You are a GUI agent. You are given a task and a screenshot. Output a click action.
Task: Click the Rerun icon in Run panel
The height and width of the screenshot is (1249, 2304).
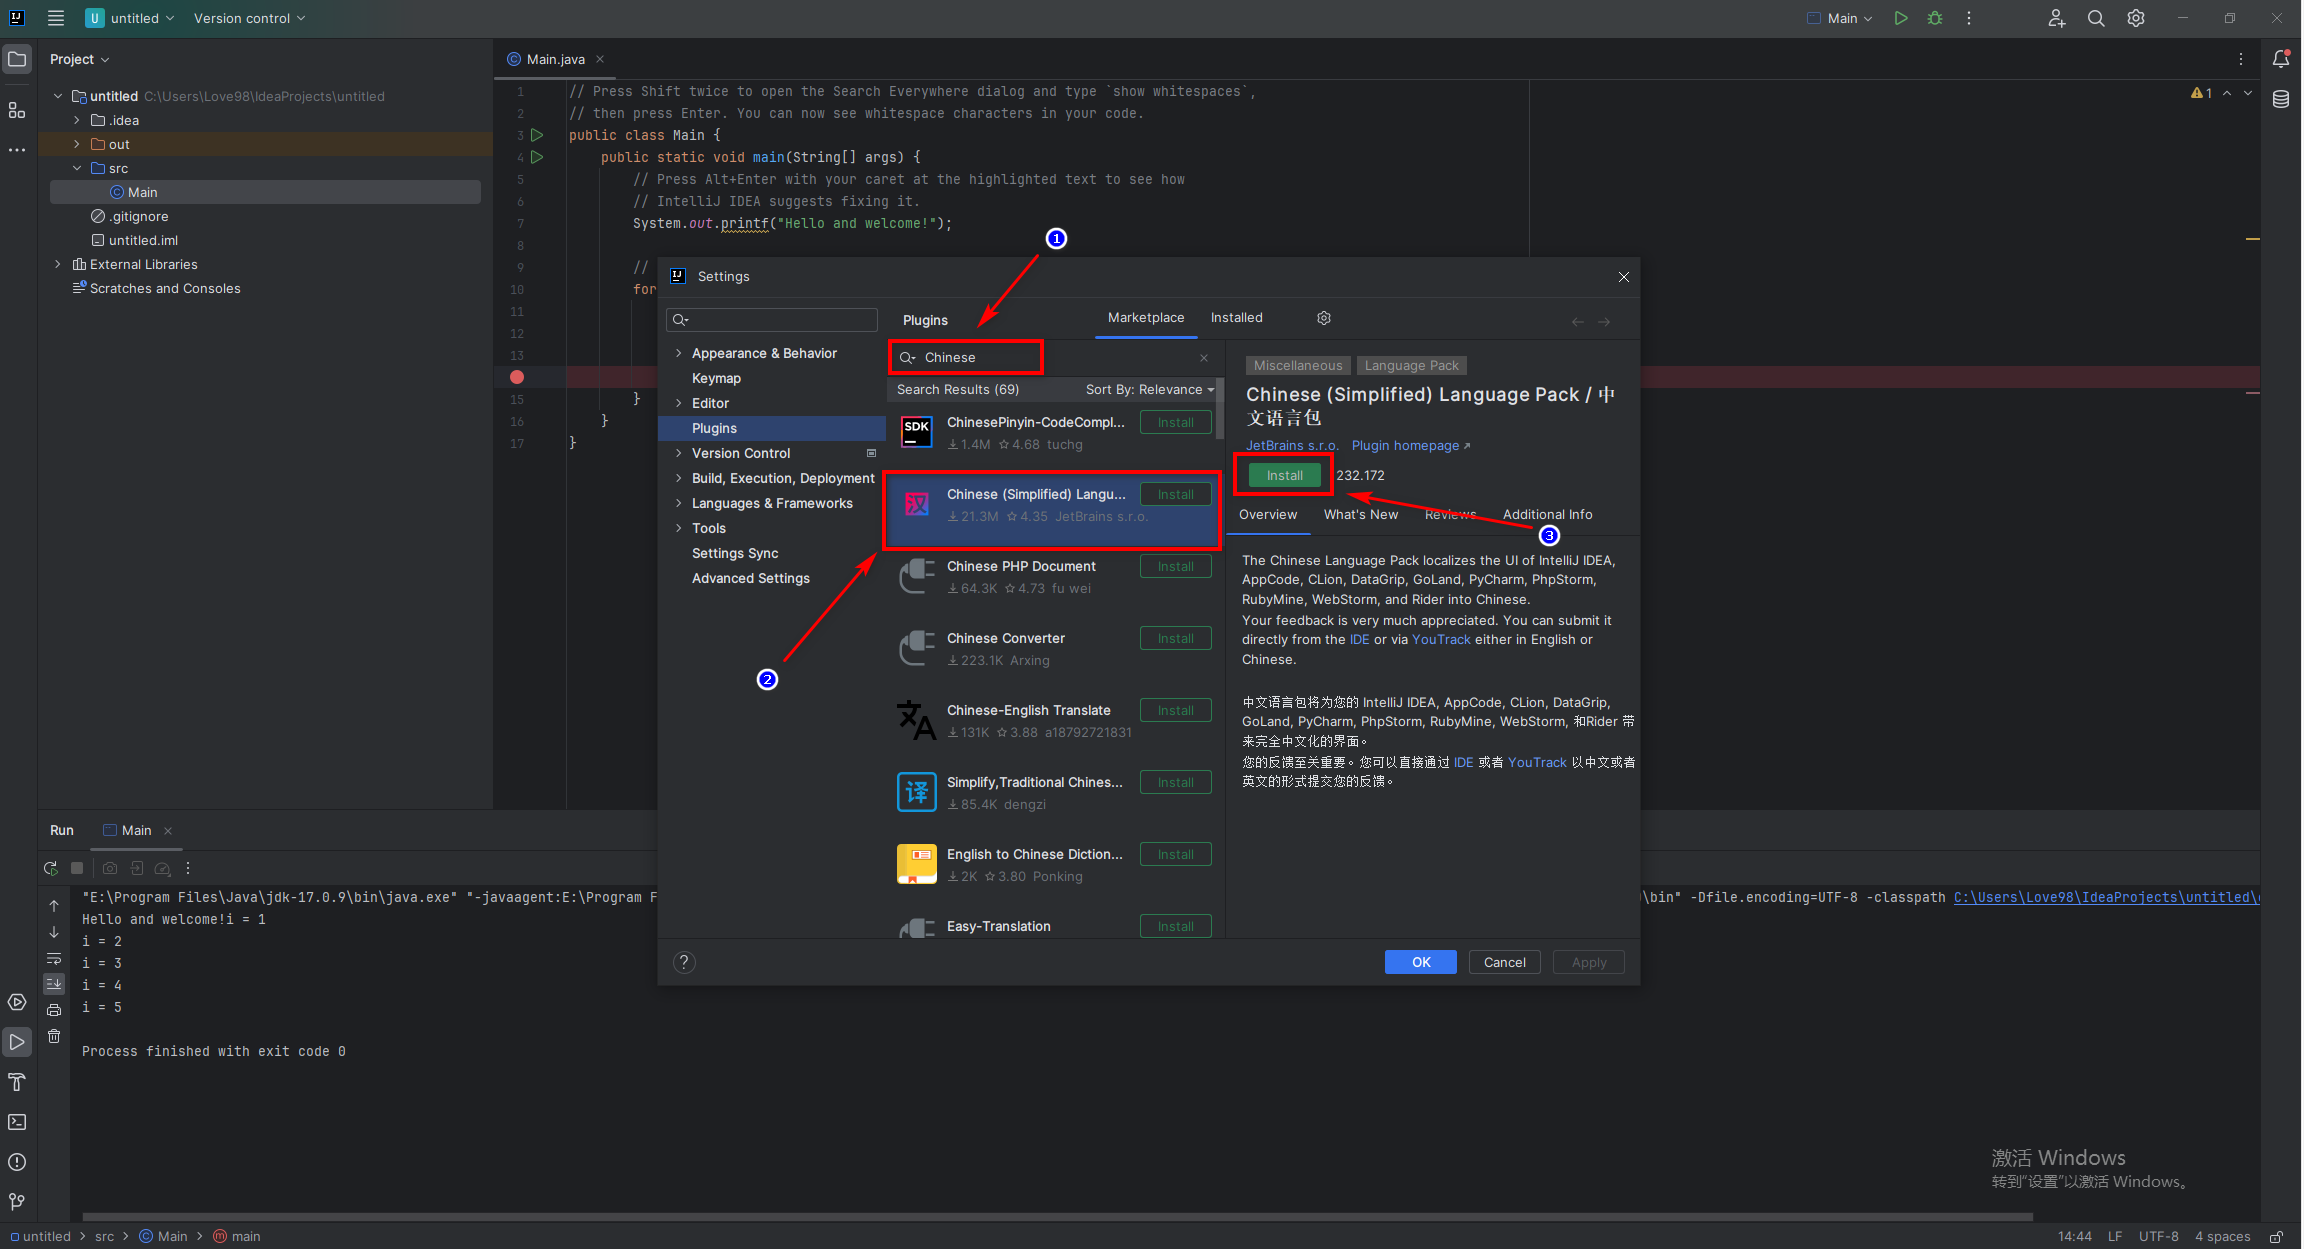click(x=51, y=868)
